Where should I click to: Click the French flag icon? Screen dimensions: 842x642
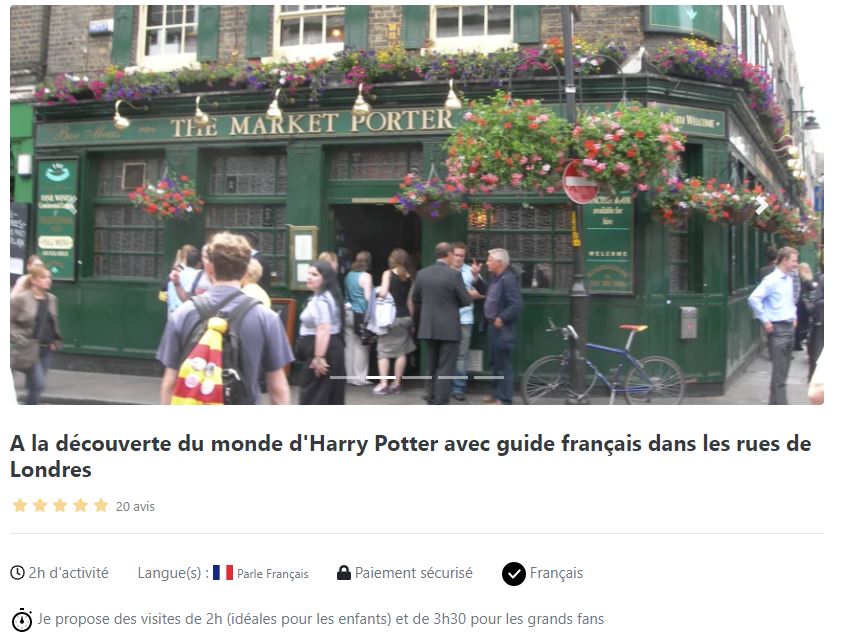223,573
